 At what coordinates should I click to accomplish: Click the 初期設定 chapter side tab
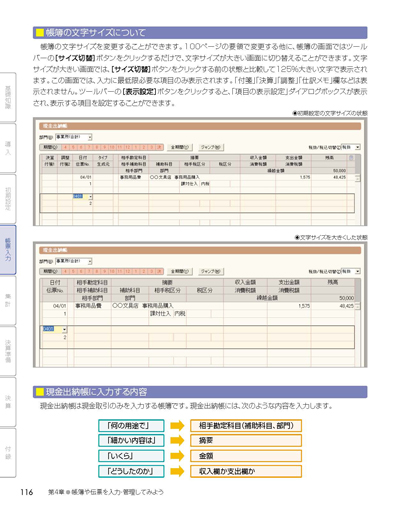(x=8, y=199)
